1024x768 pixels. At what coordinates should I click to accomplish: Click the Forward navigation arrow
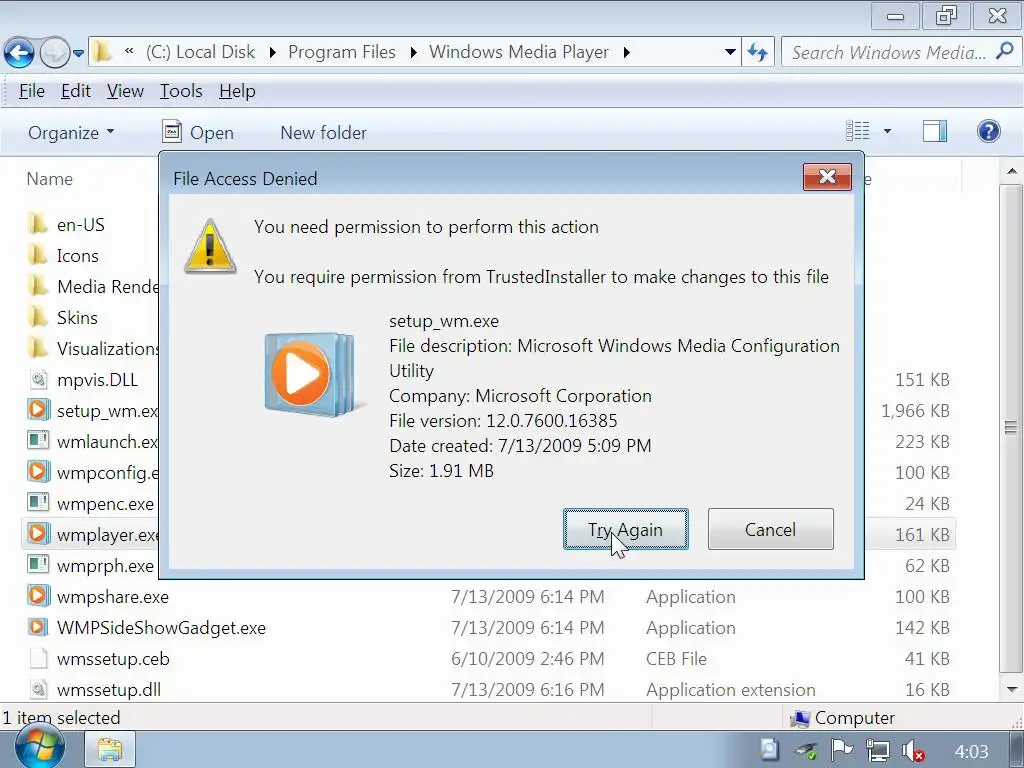coord(54,53)
